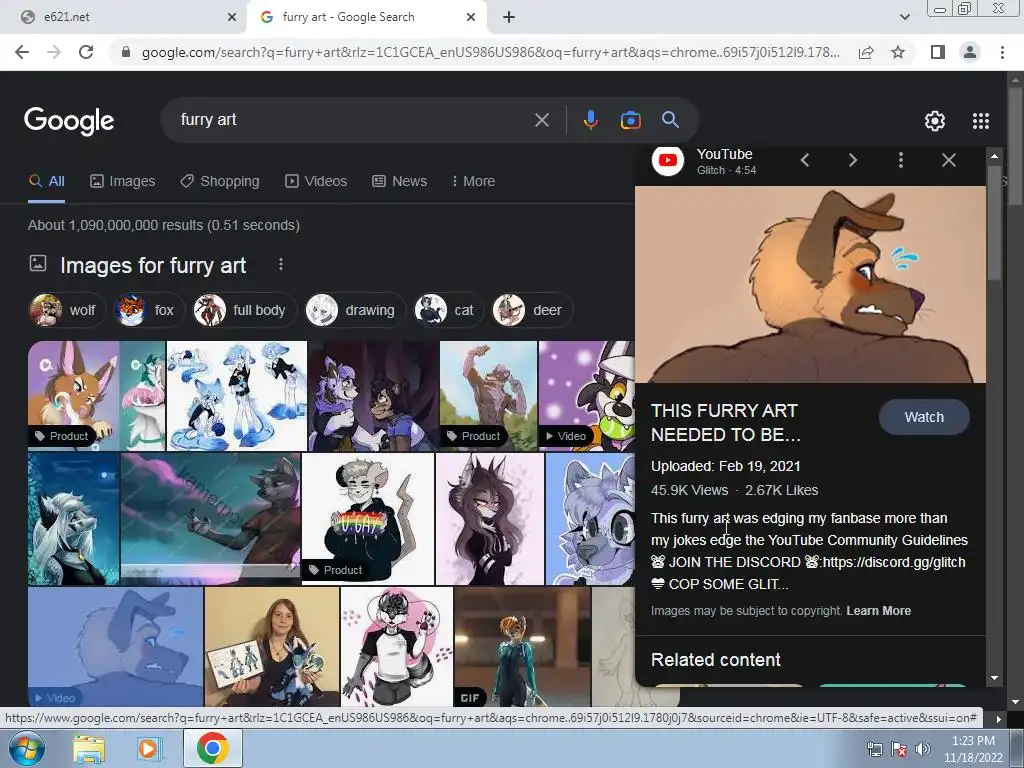This screenshot has height=768, width=1024.
Task: Open large preview image of brown dog
Action: click(x=810, y=284)
